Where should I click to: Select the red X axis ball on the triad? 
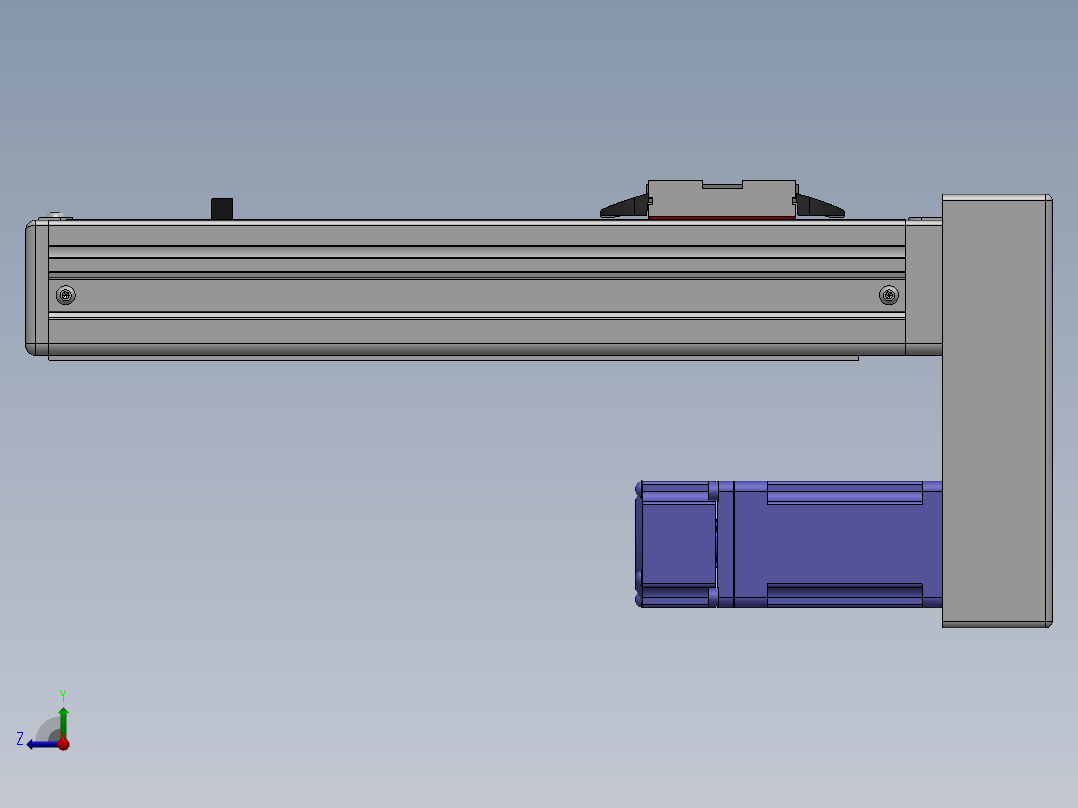(x=63, y=744)
